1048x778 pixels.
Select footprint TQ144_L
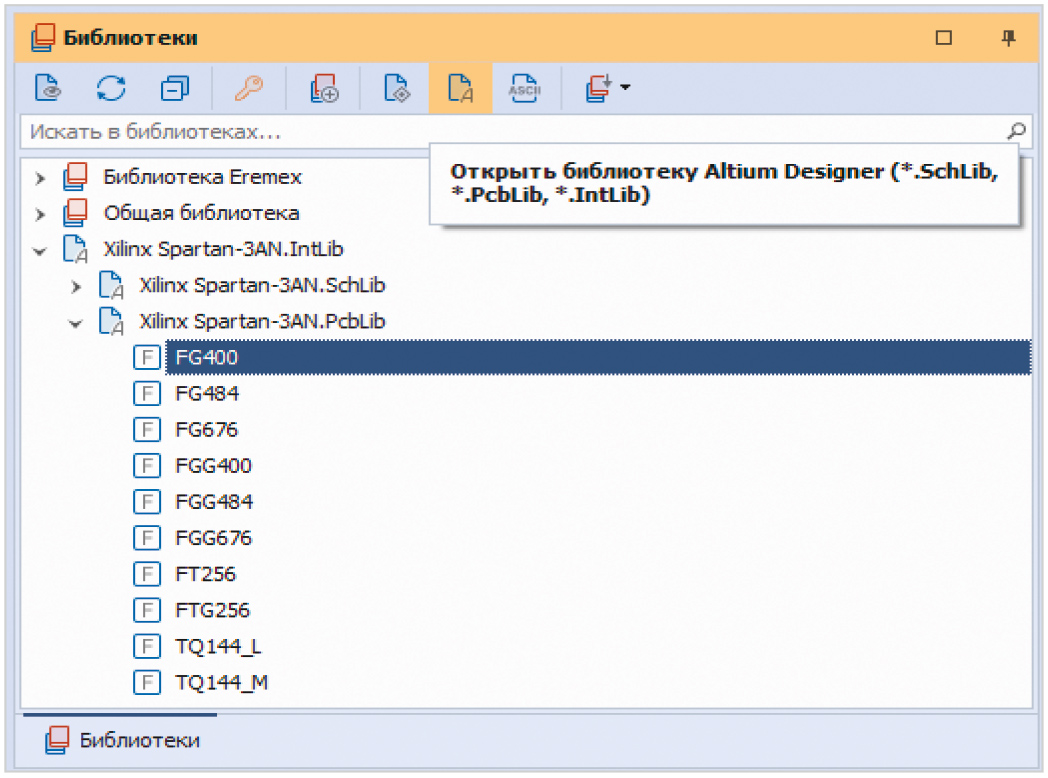(x=218, y=646)
